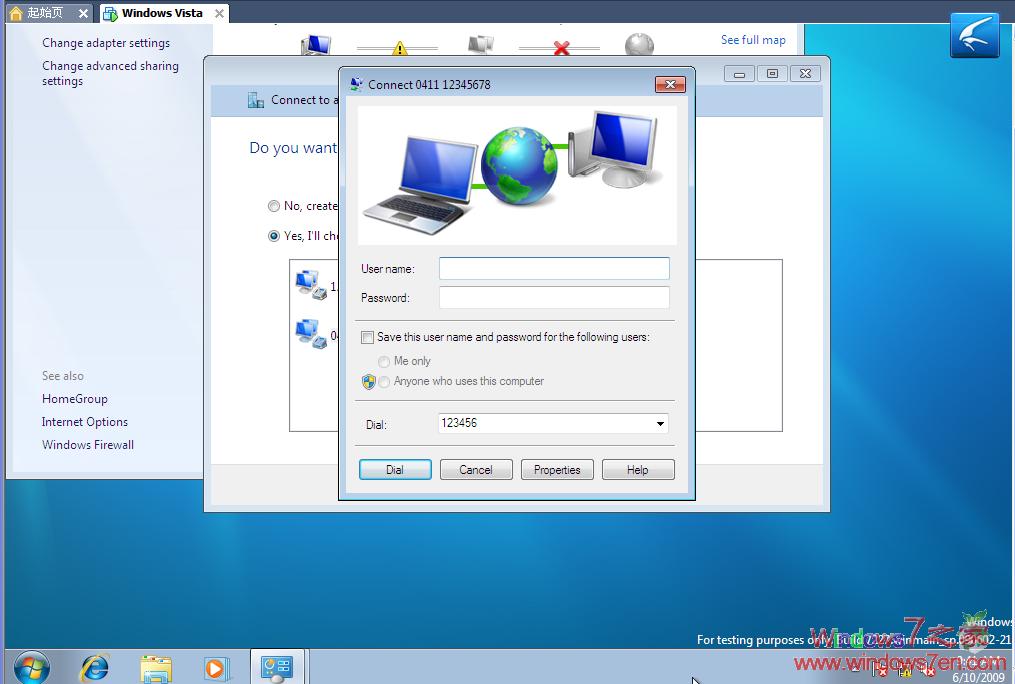Launch Windows Media Player from the taskbar

217,666
